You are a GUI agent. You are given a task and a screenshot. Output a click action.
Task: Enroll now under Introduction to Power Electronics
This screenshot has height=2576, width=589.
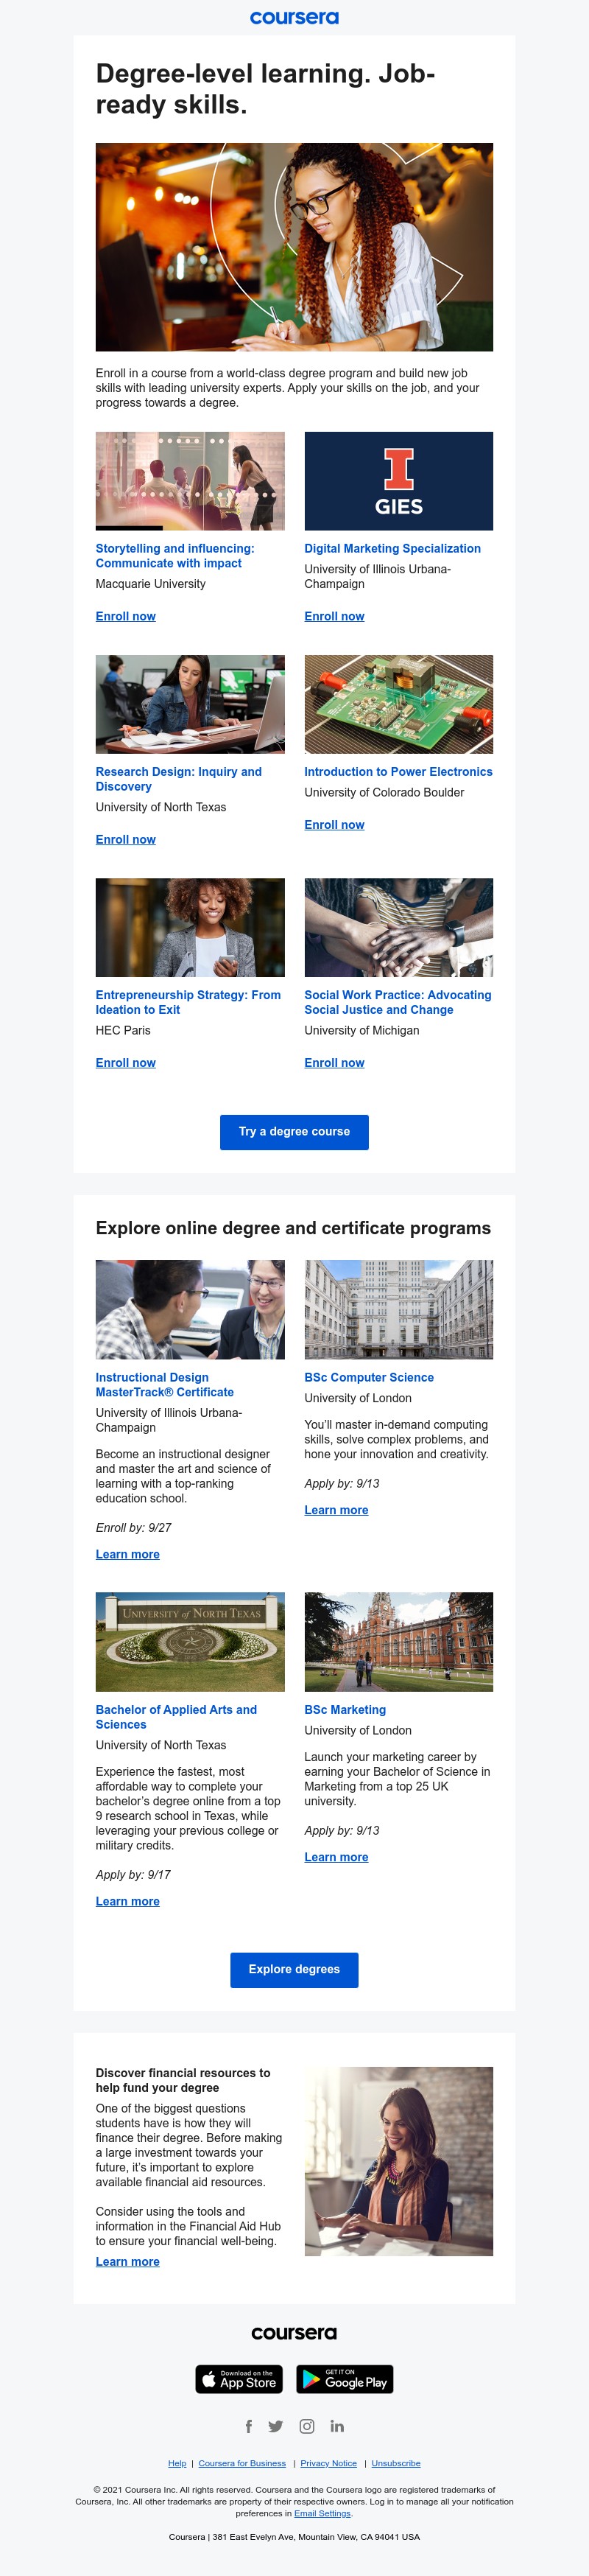pyautogui.click(x=335, y=825)
